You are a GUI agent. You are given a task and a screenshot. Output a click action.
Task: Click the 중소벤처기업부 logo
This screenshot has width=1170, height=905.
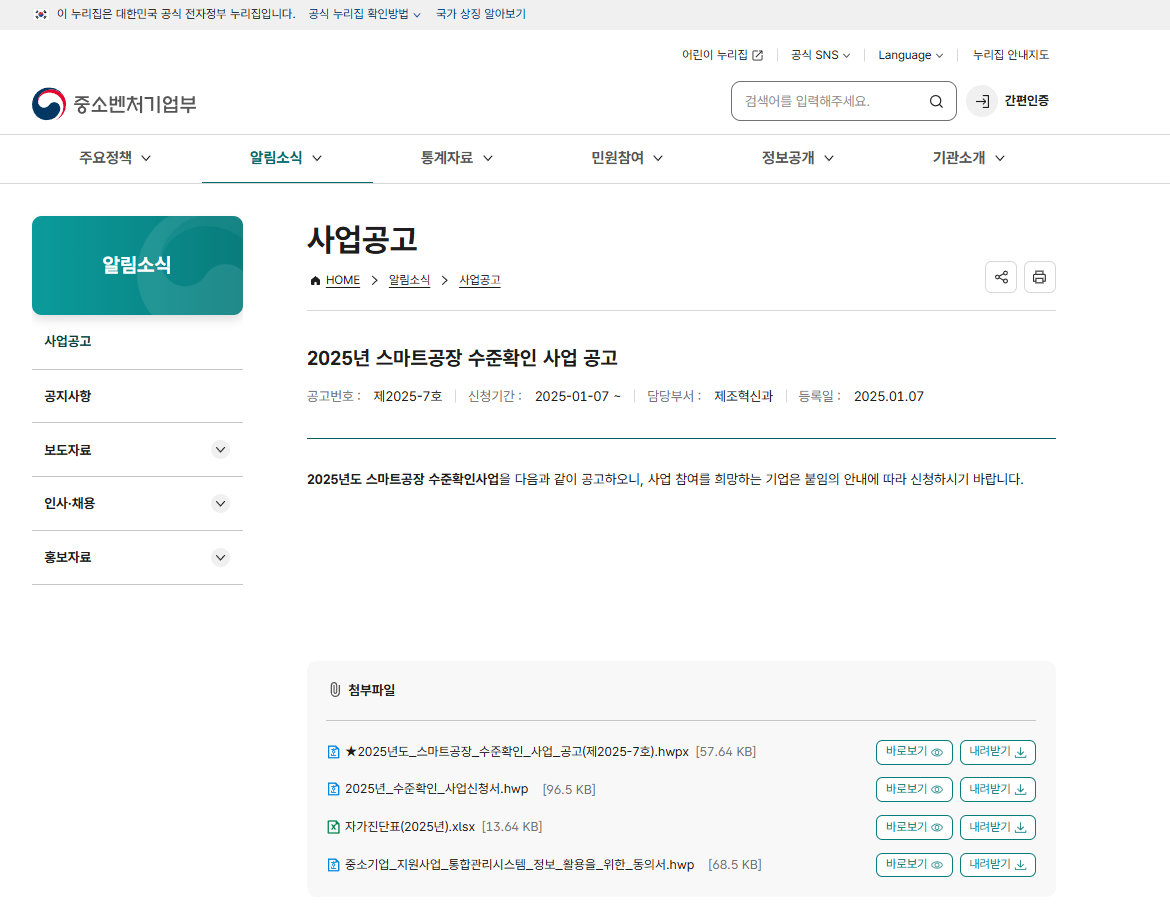point(114,104)
